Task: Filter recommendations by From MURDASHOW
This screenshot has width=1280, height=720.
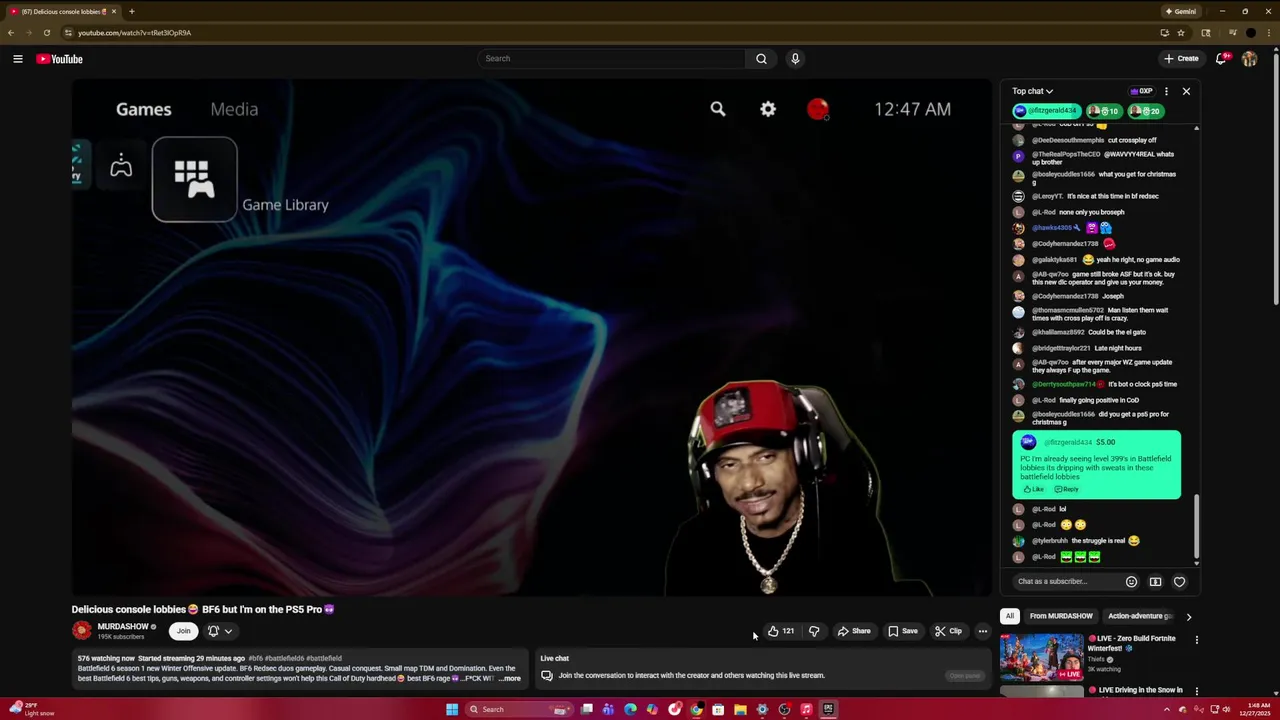Action: click(1061, 616)
